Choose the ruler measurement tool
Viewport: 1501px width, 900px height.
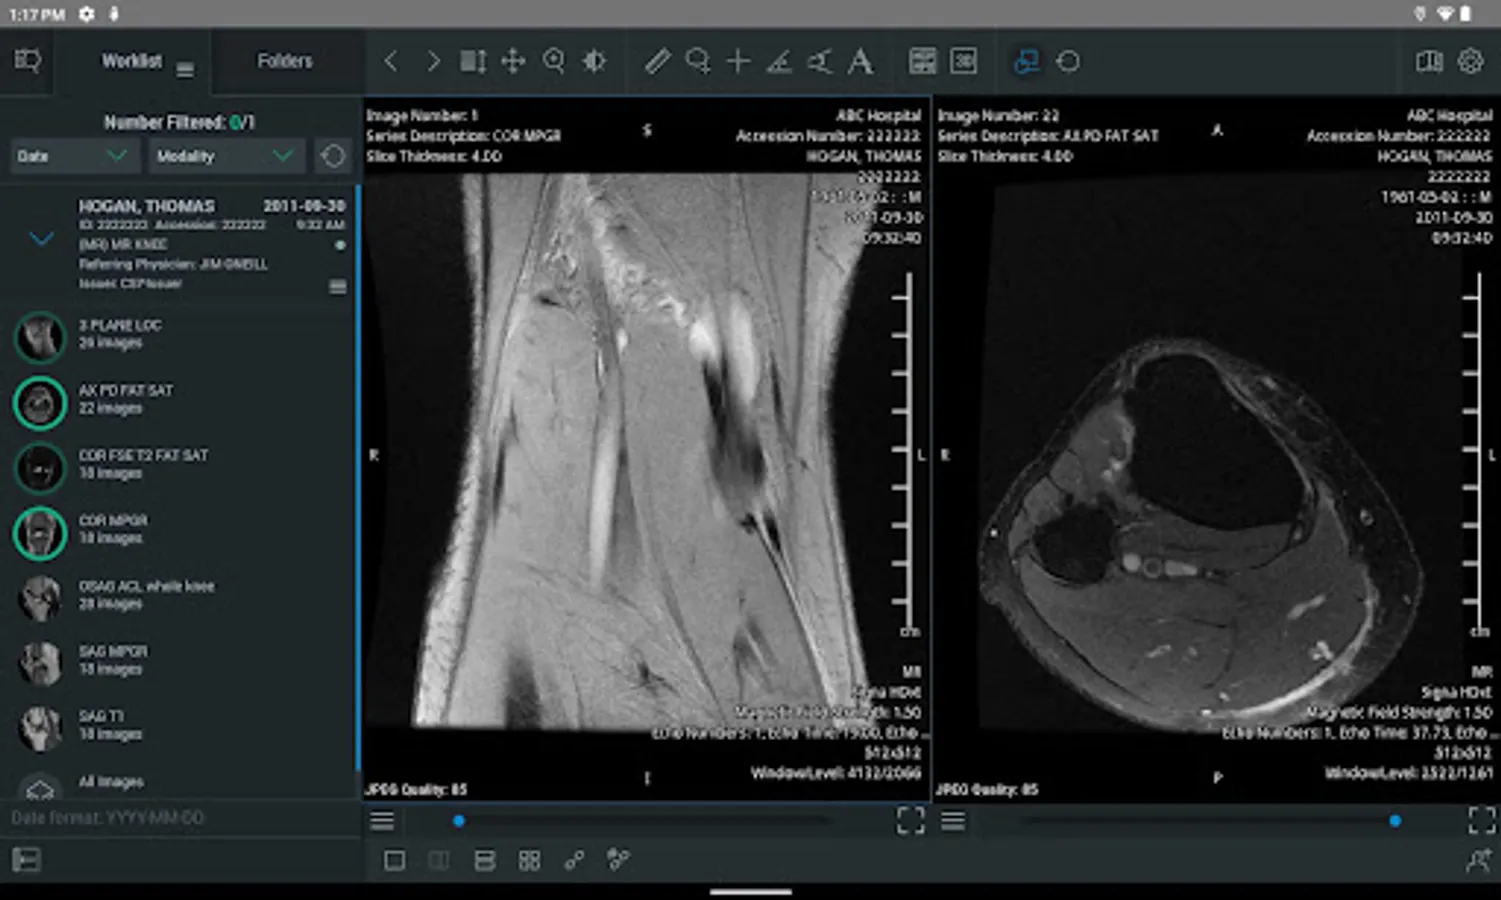657,62
